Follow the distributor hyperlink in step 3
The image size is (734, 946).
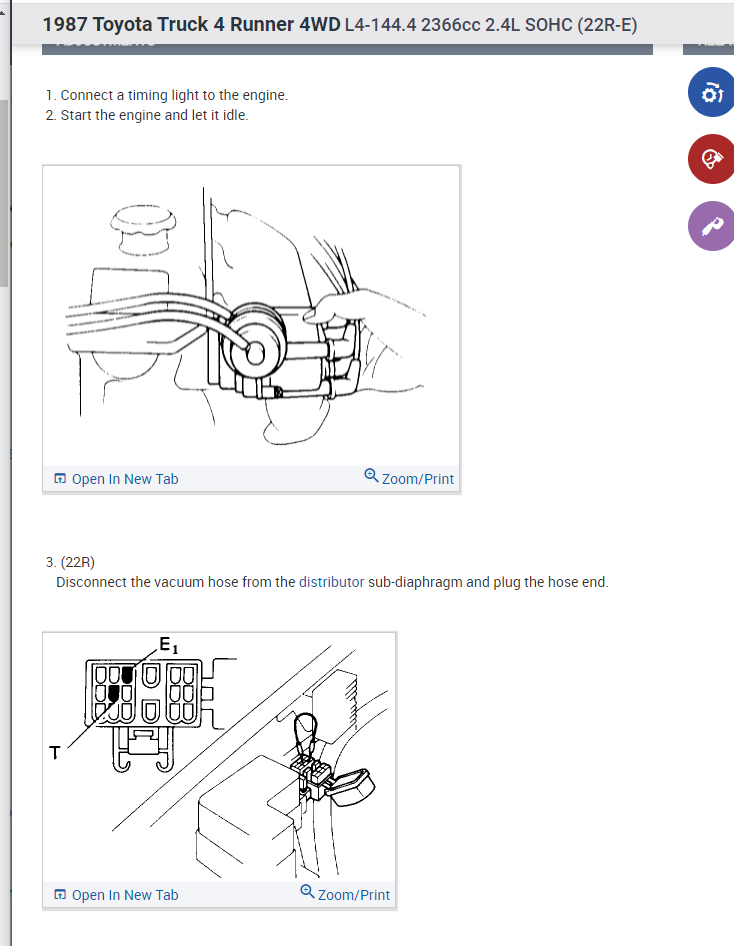pos(332,582)
